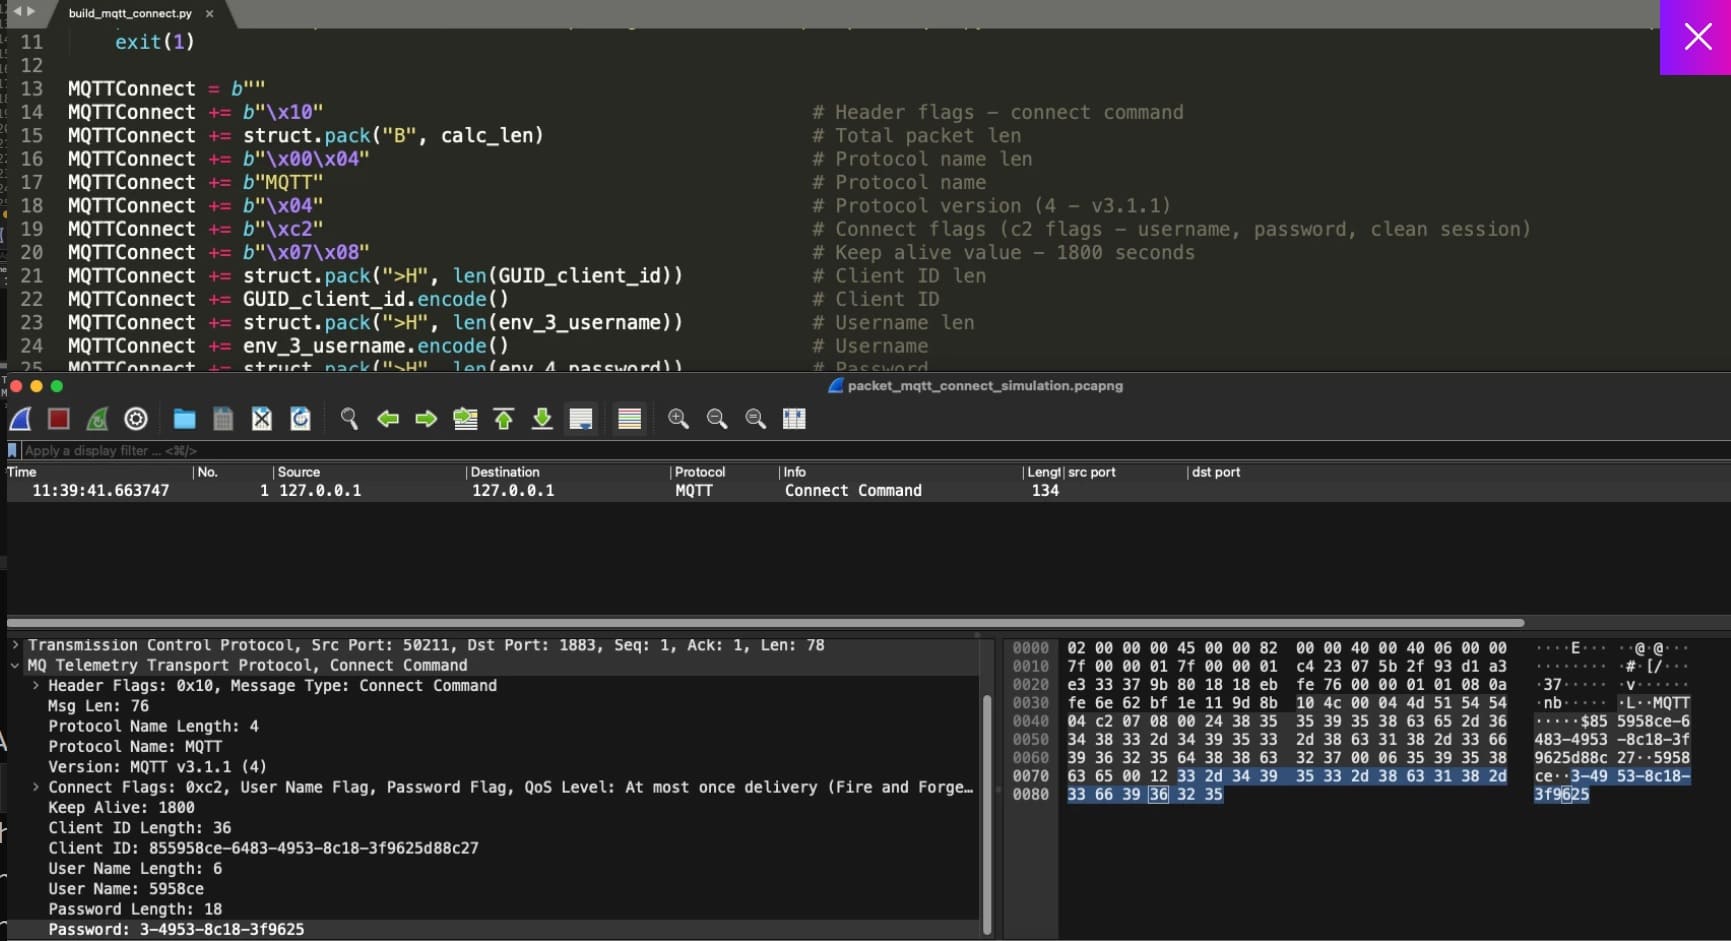Select User Name Length: 6 field

pos(135,869)
